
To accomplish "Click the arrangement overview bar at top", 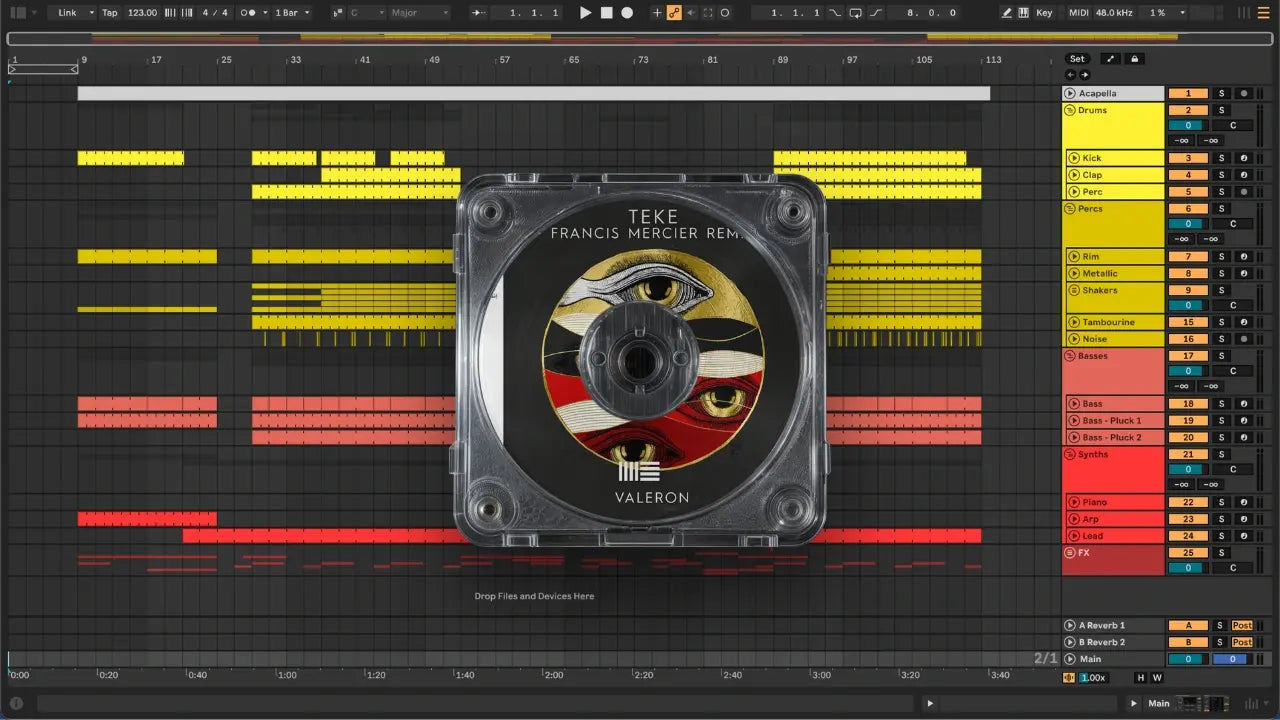I will pos(640,39).
